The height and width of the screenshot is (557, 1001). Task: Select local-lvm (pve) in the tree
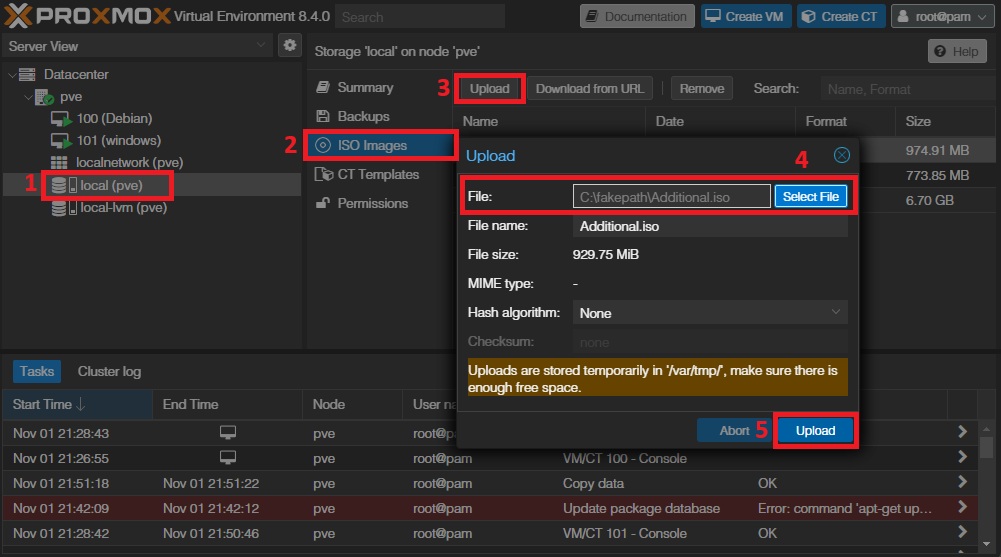click(123, 207)
